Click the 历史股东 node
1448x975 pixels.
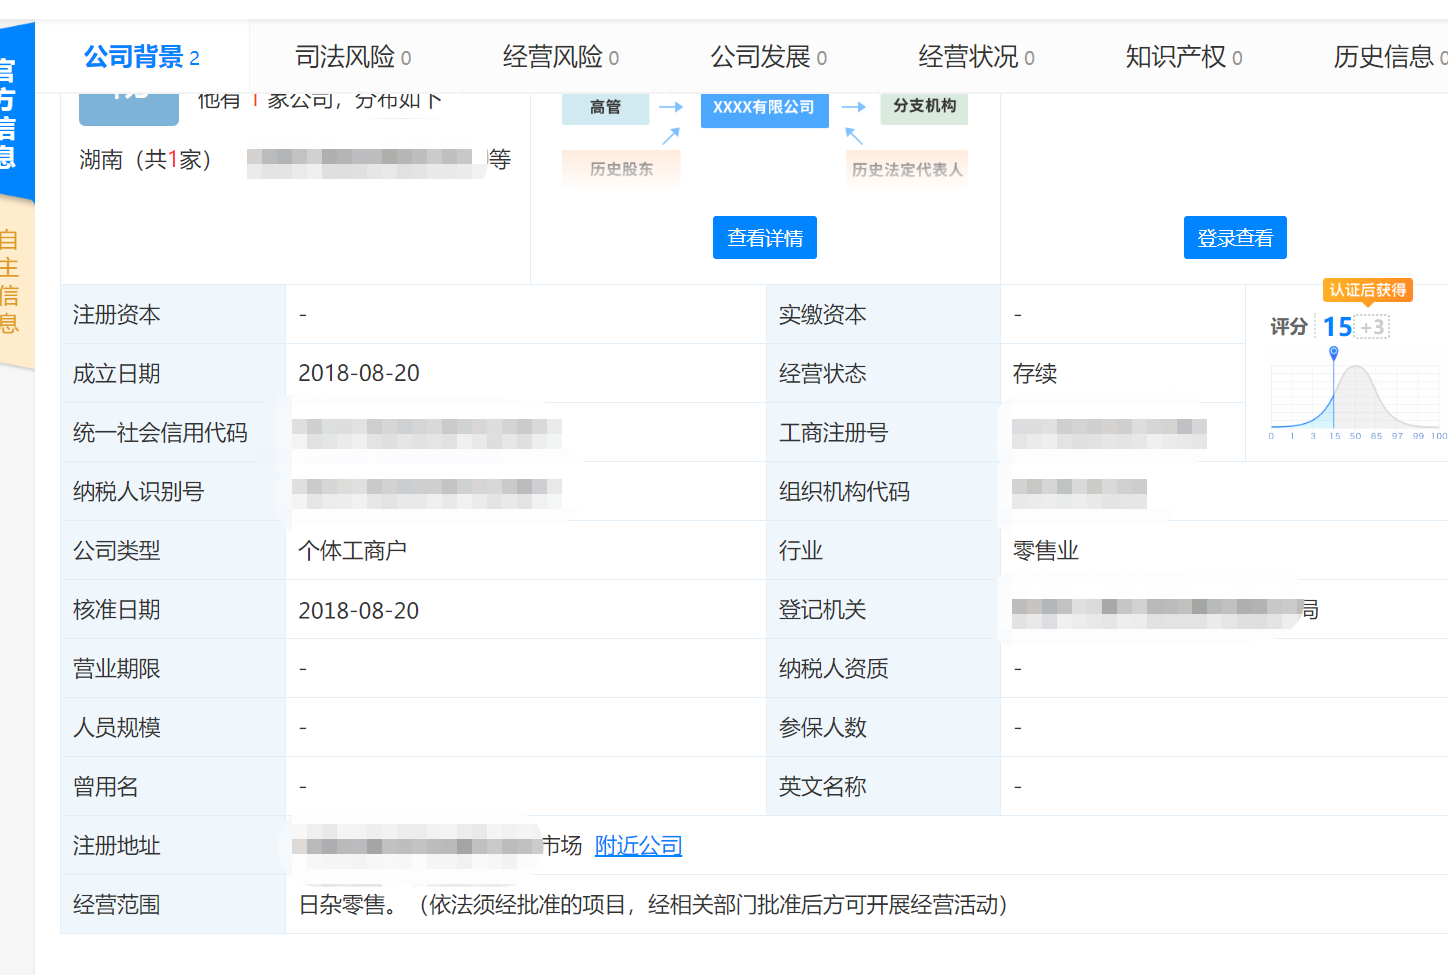point(621,169)
